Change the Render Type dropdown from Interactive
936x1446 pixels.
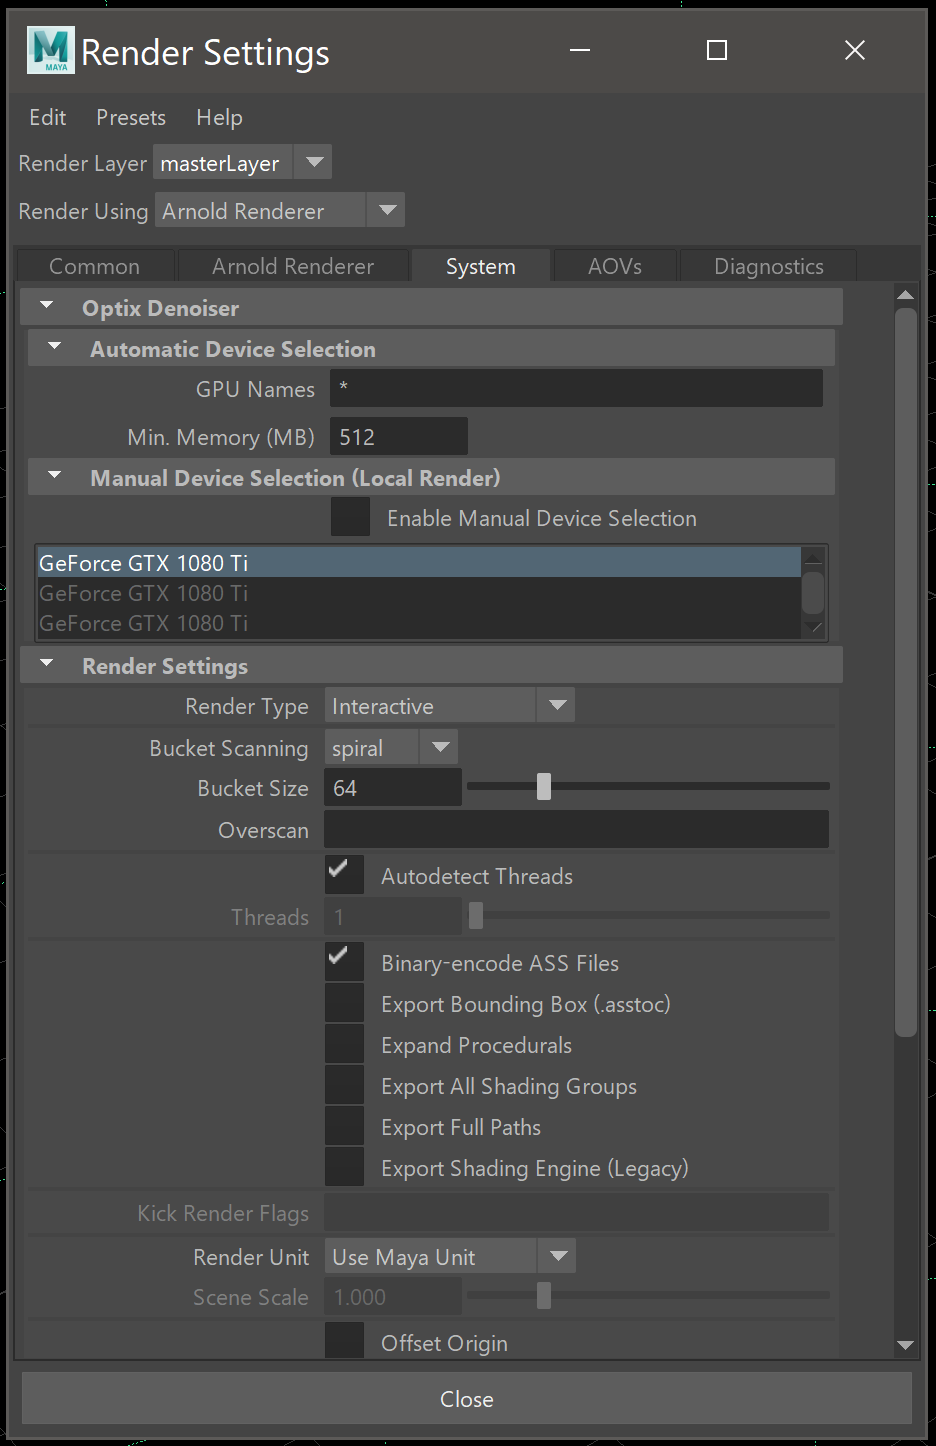point(556,705)
